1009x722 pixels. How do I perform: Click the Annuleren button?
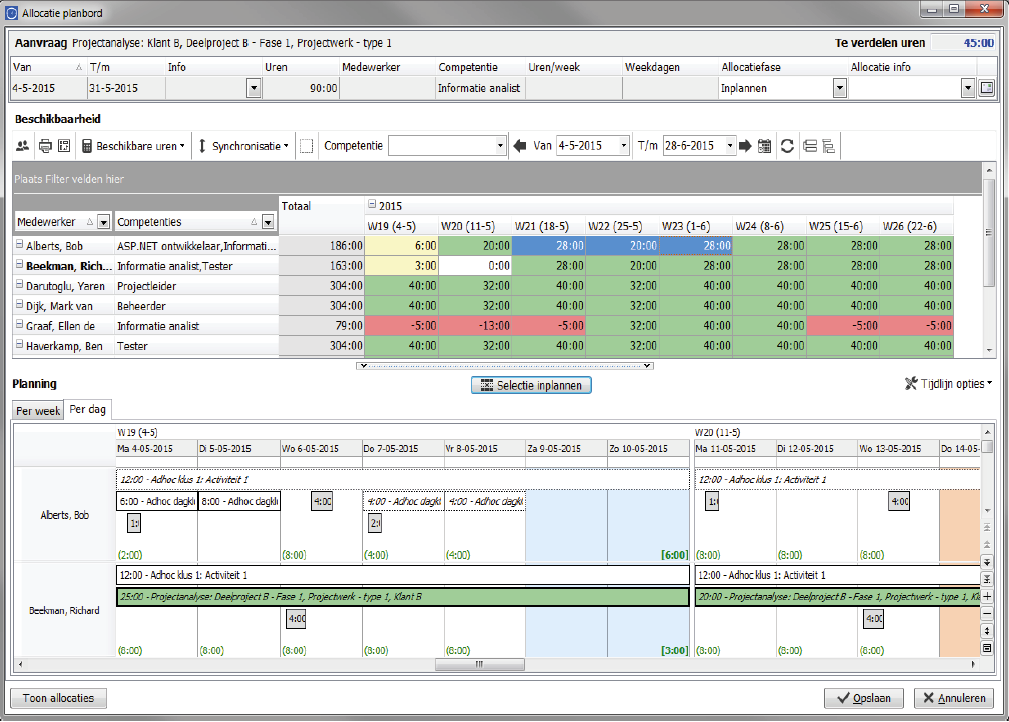tap(954, 698)
